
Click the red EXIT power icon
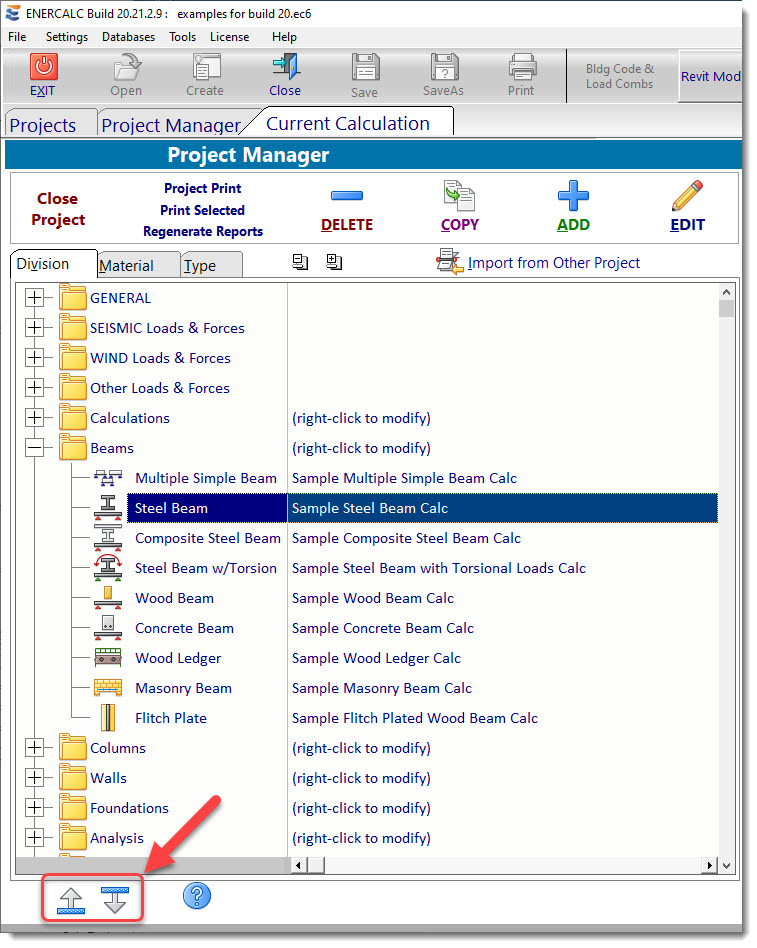click(x=43, y=67)
